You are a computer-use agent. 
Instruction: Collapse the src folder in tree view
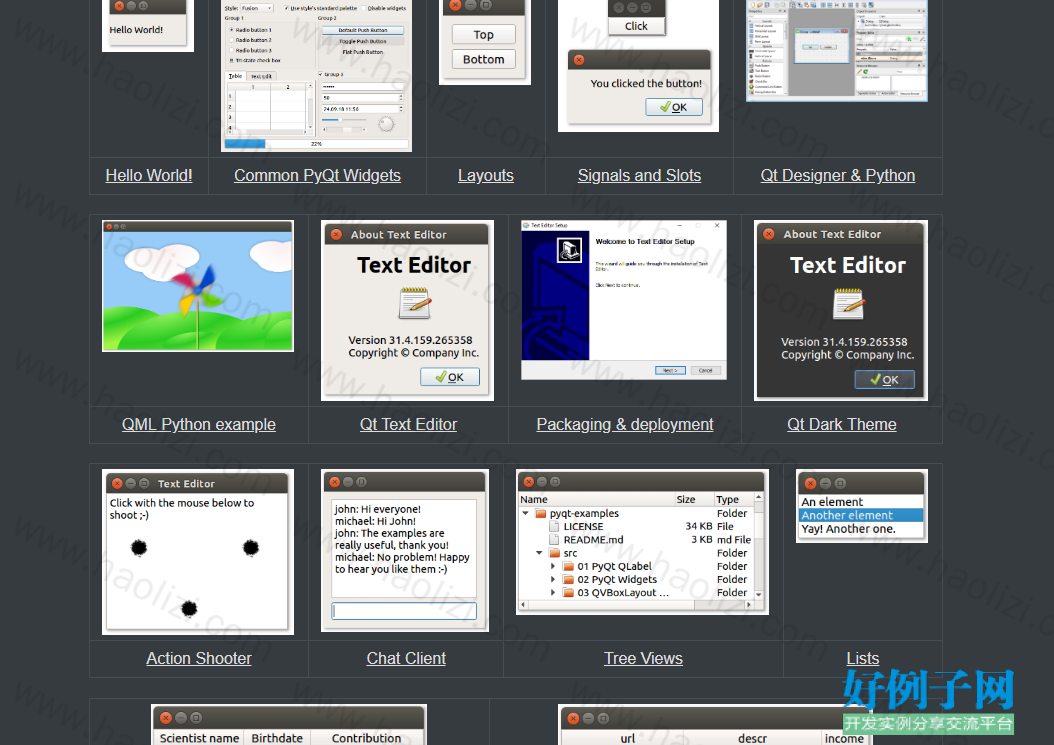coord(539,553)
